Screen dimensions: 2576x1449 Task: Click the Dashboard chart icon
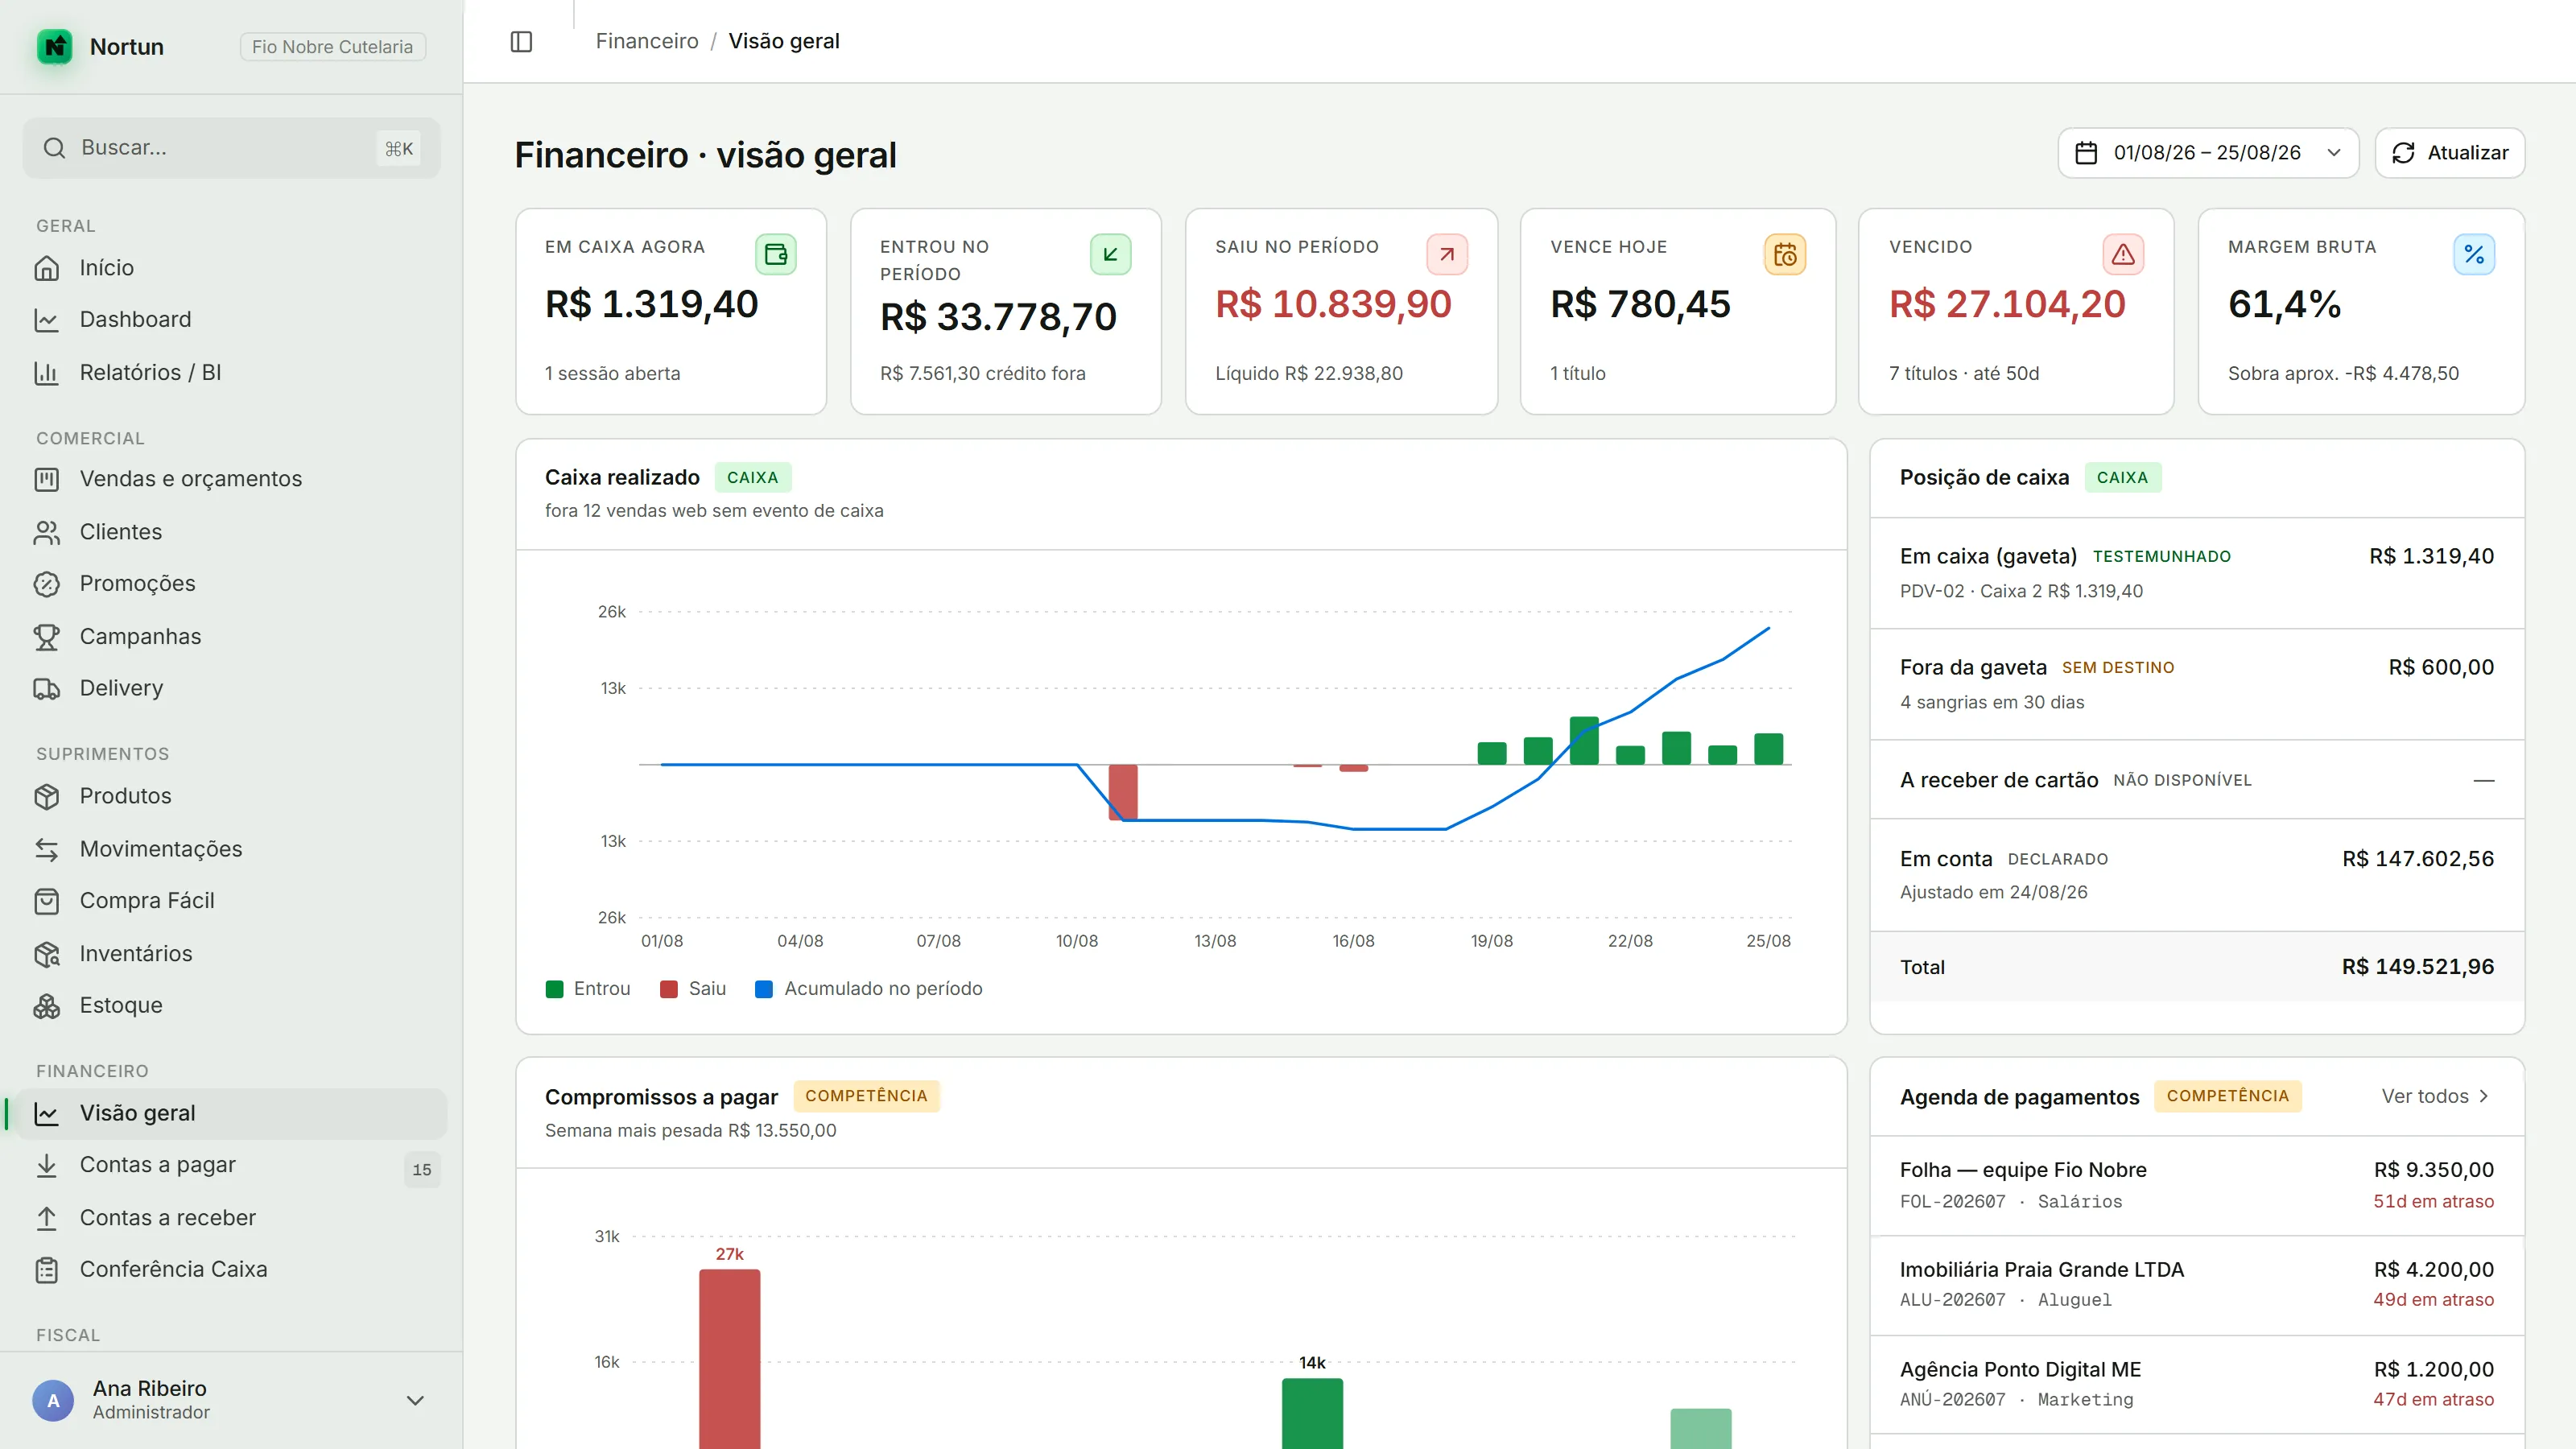[47, 320]
